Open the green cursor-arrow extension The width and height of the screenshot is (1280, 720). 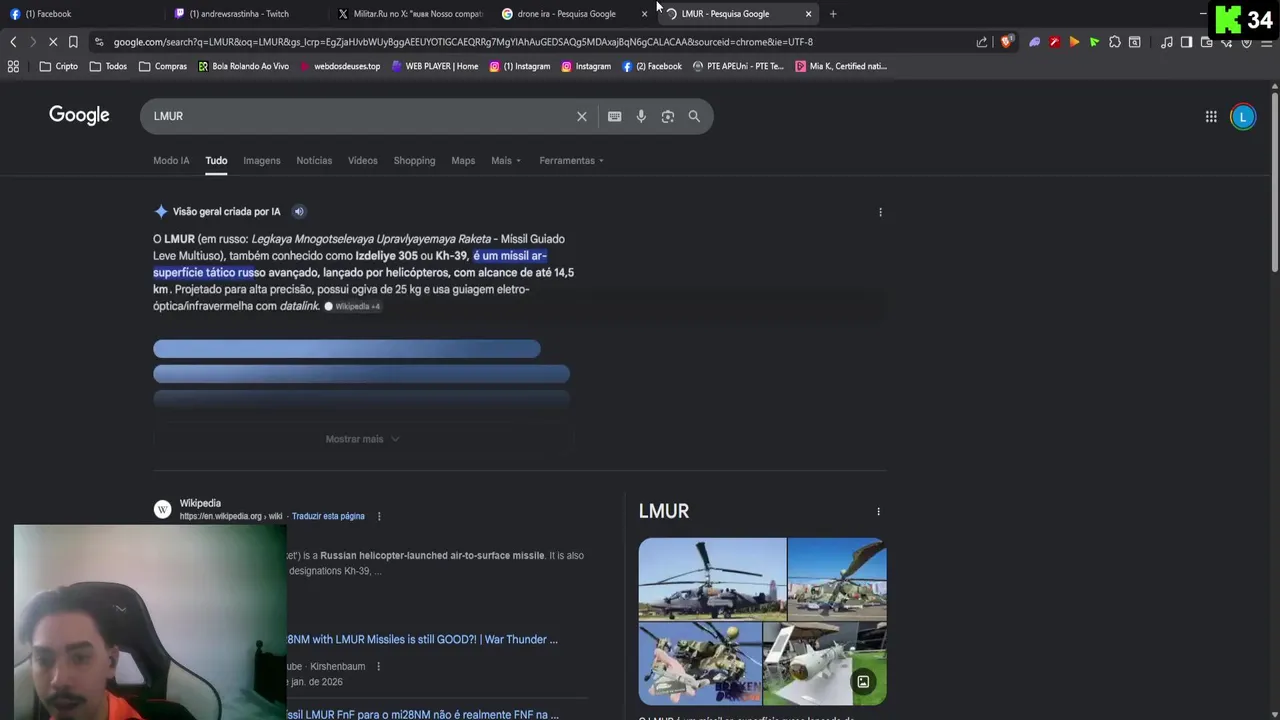click(x=1094, y=42)
